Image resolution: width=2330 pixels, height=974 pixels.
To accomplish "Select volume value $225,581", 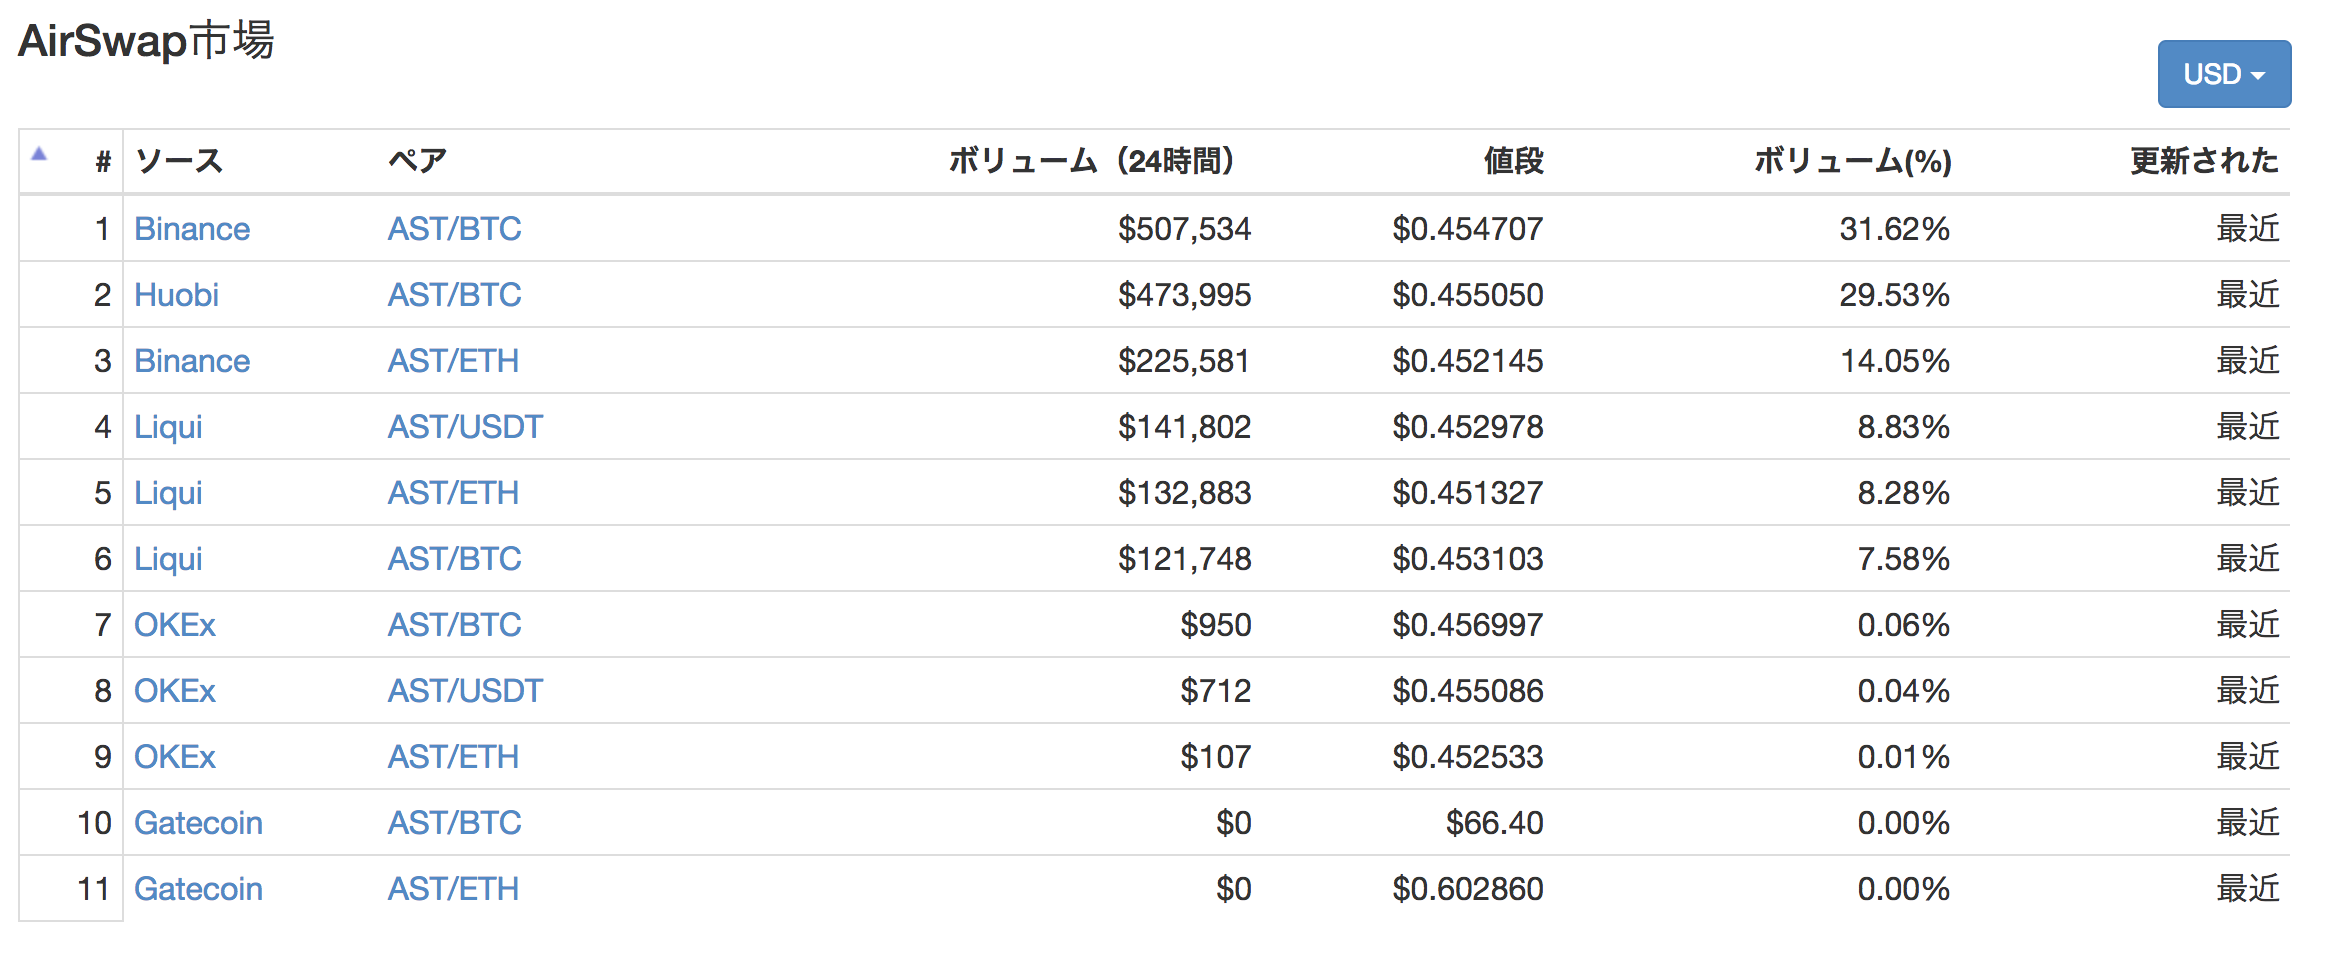I will pos(1185,361).
